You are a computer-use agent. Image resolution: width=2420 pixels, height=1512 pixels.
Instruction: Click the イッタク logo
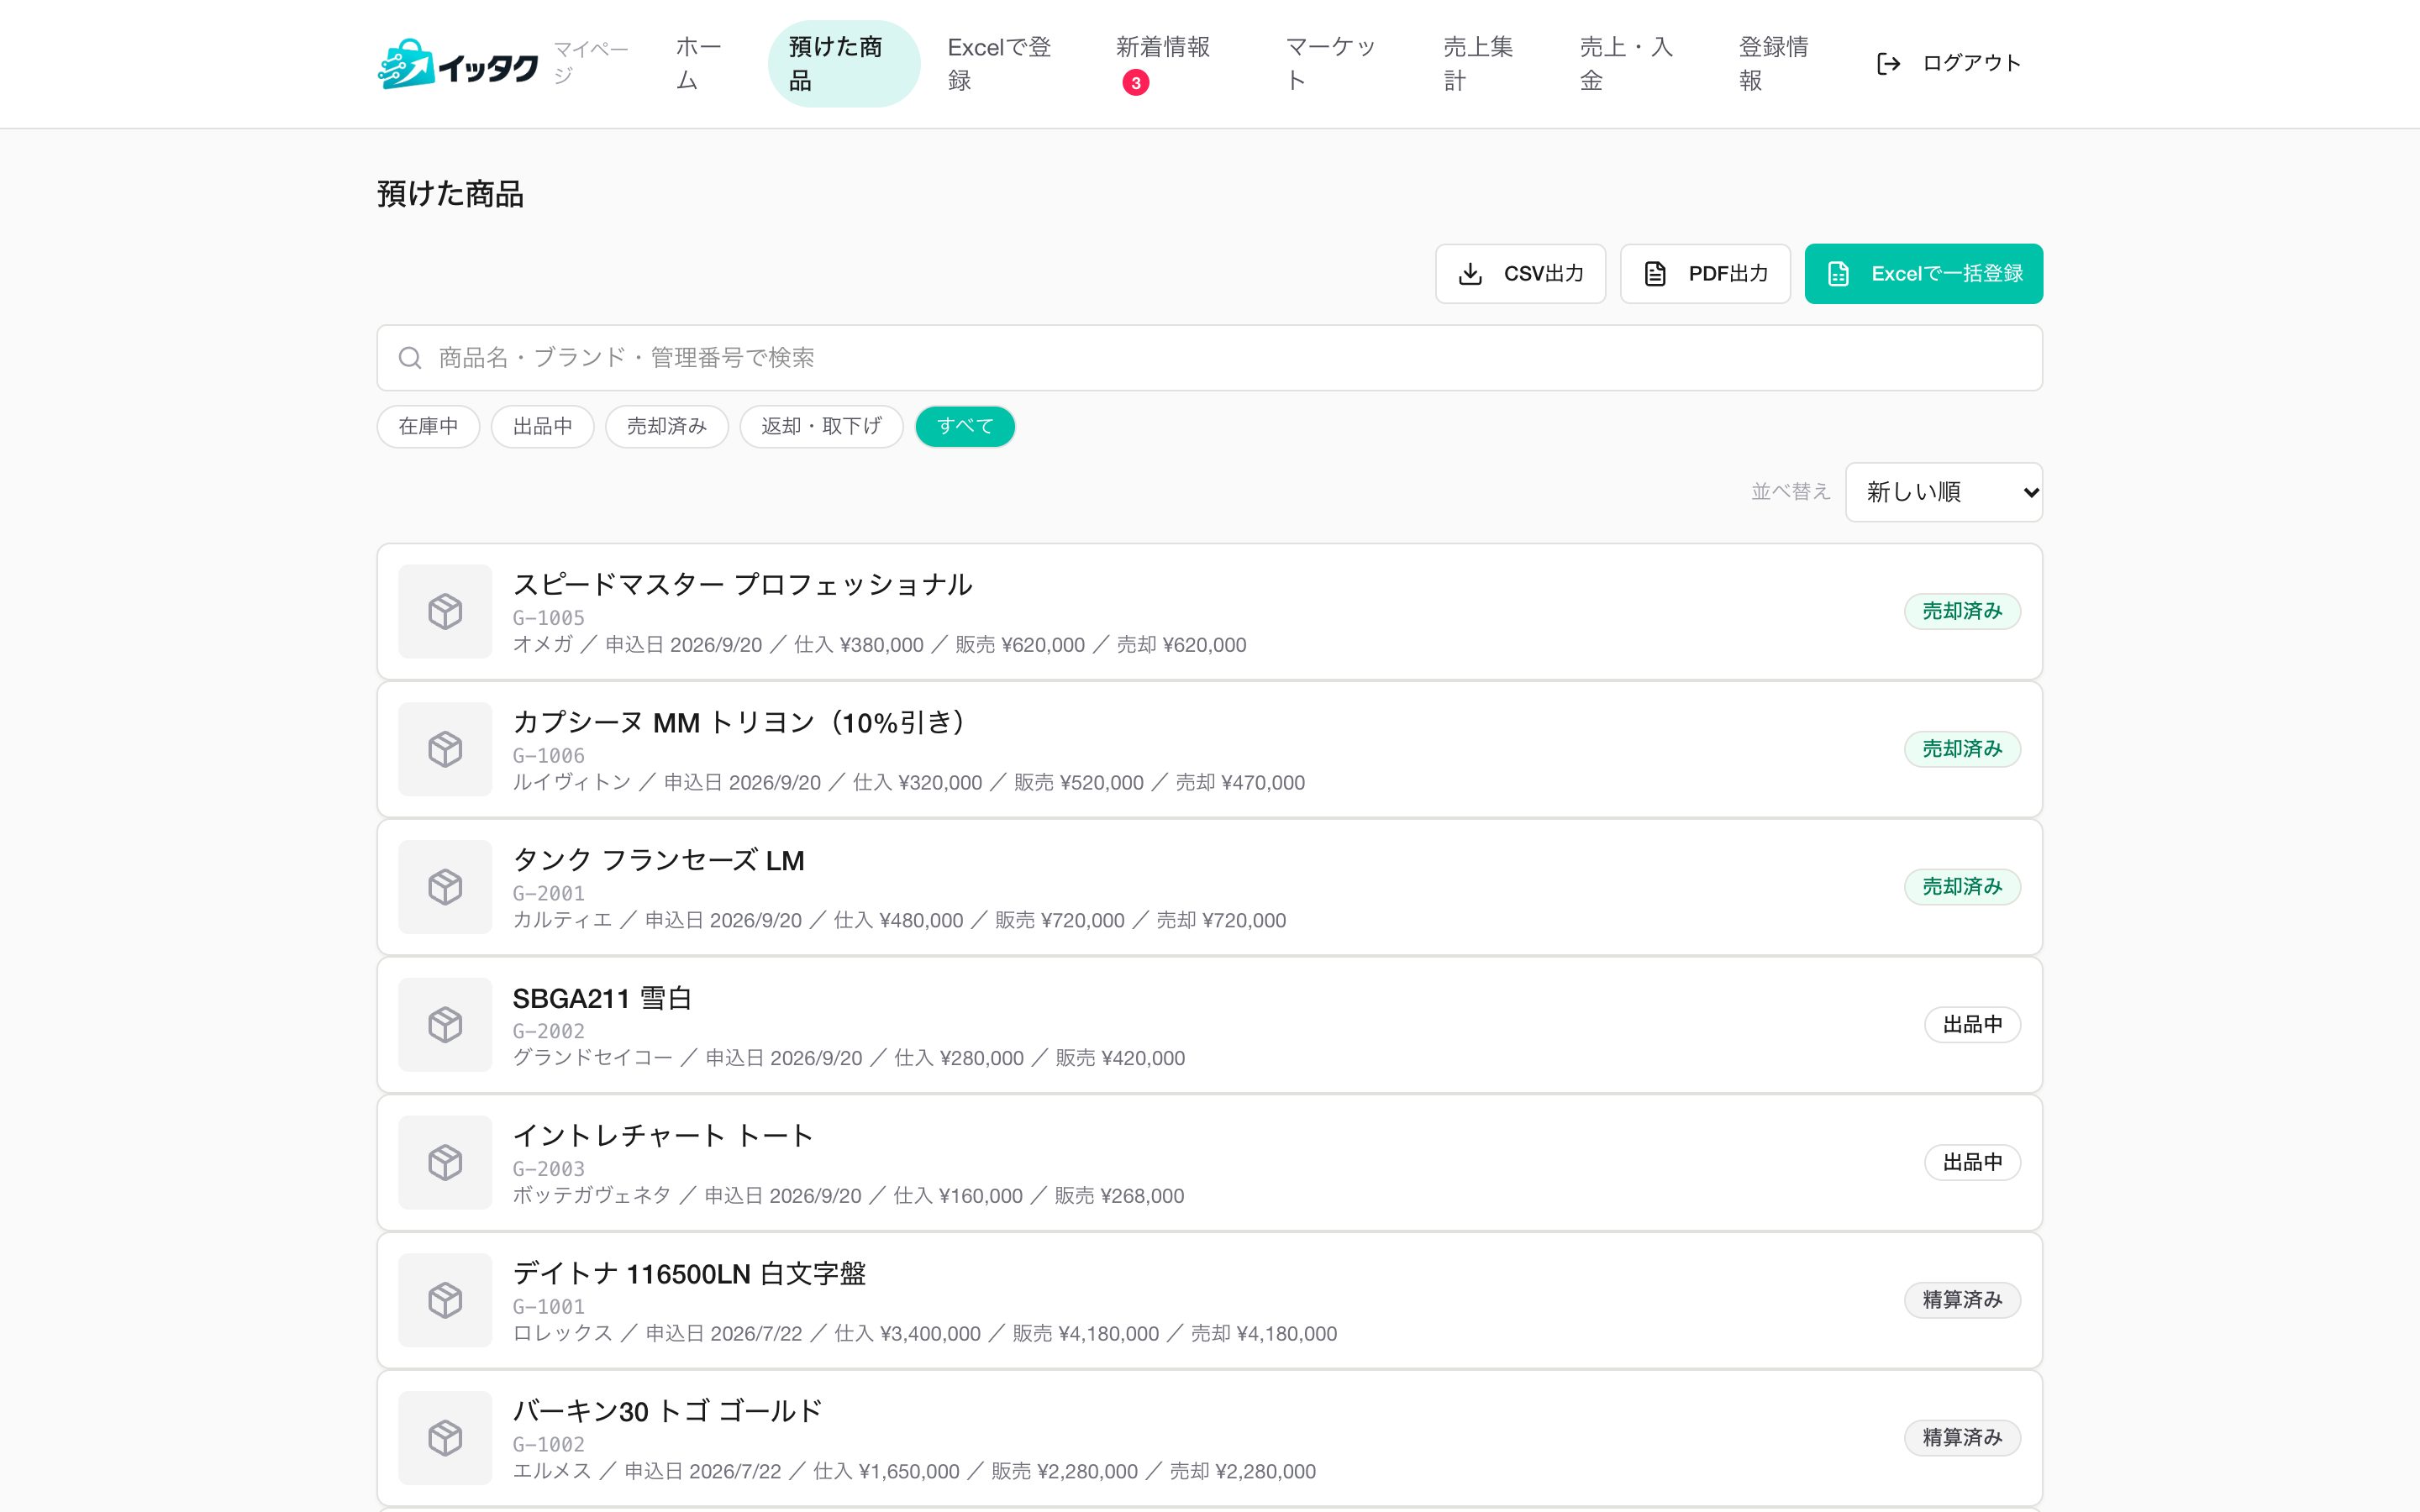pyautogui.click(x=458, y=64)
